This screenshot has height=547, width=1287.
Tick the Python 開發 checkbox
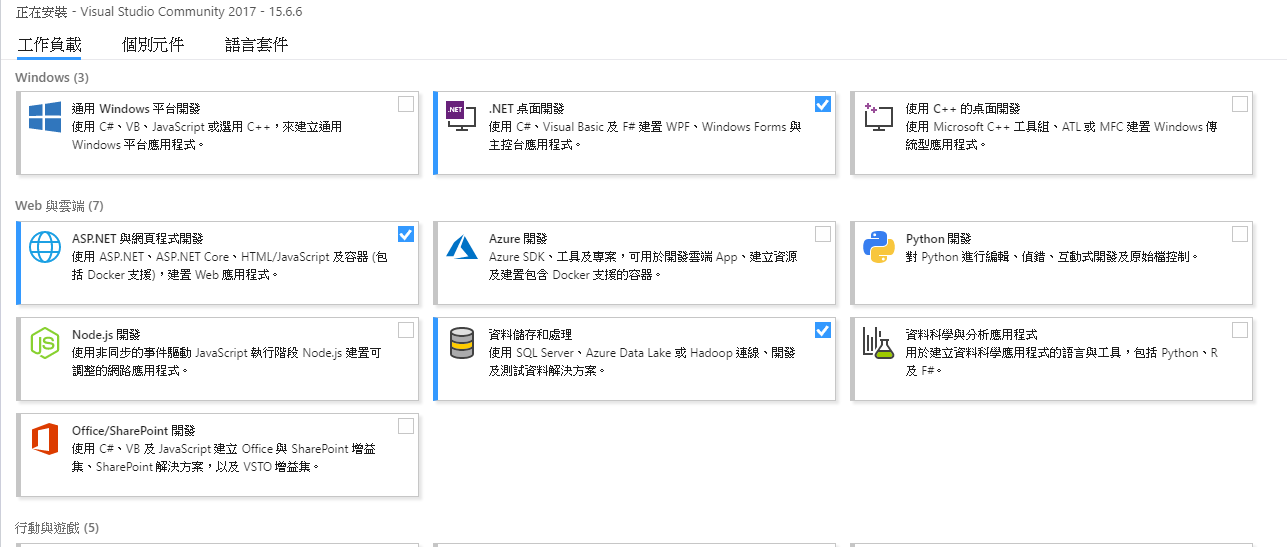pyautogui.click(x=1240, y=234)
